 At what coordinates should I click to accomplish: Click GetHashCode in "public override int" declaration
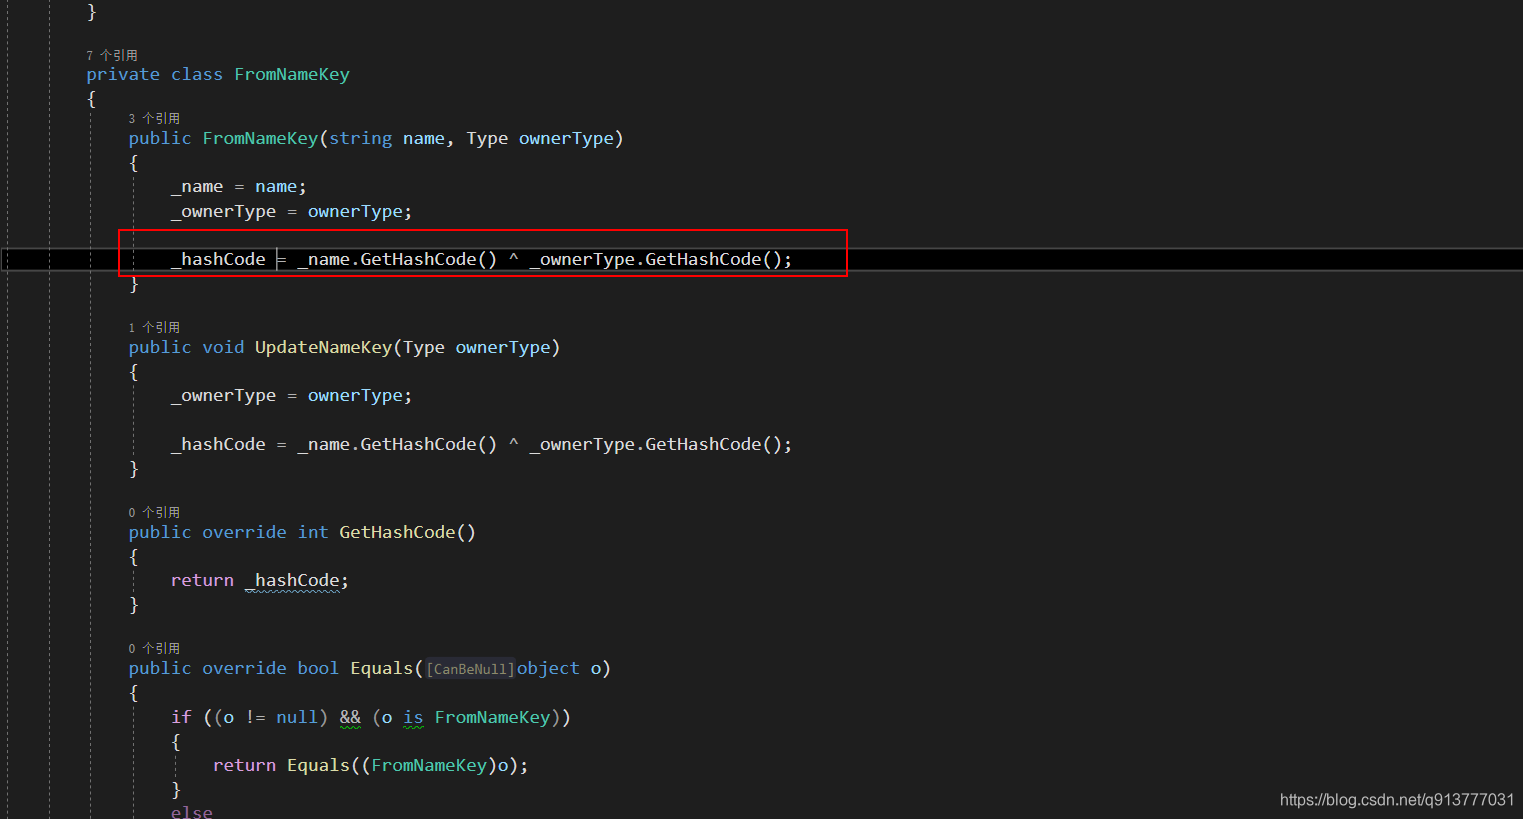coord(397,532)
